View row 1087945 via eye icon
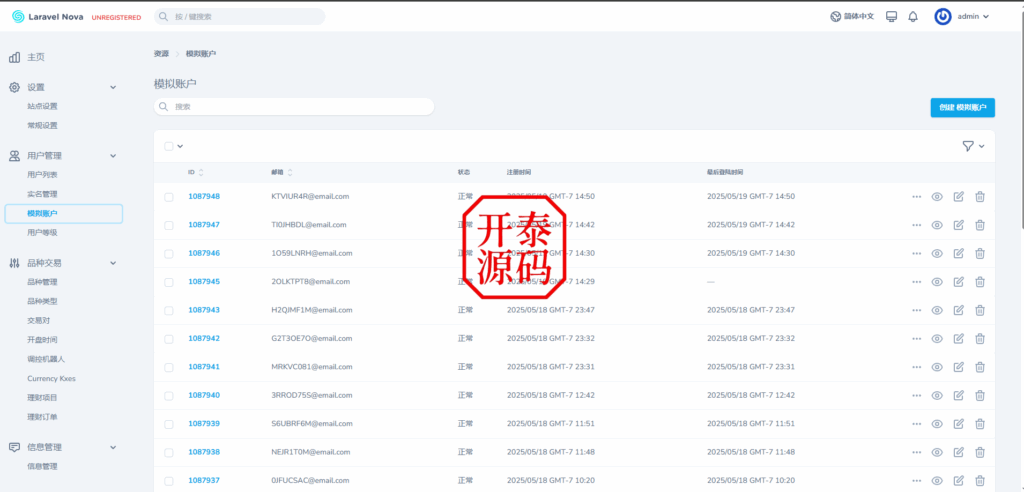The width and height of the screenshot is (1024, 492). pos(936,282)
